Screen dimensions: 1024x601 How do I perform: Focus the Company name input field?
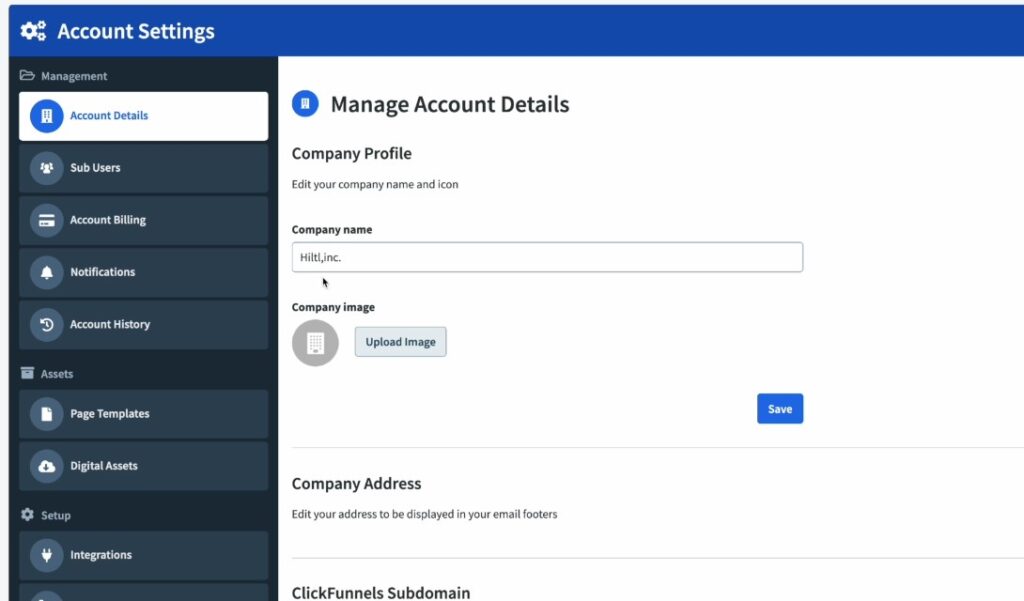(547, 257)
